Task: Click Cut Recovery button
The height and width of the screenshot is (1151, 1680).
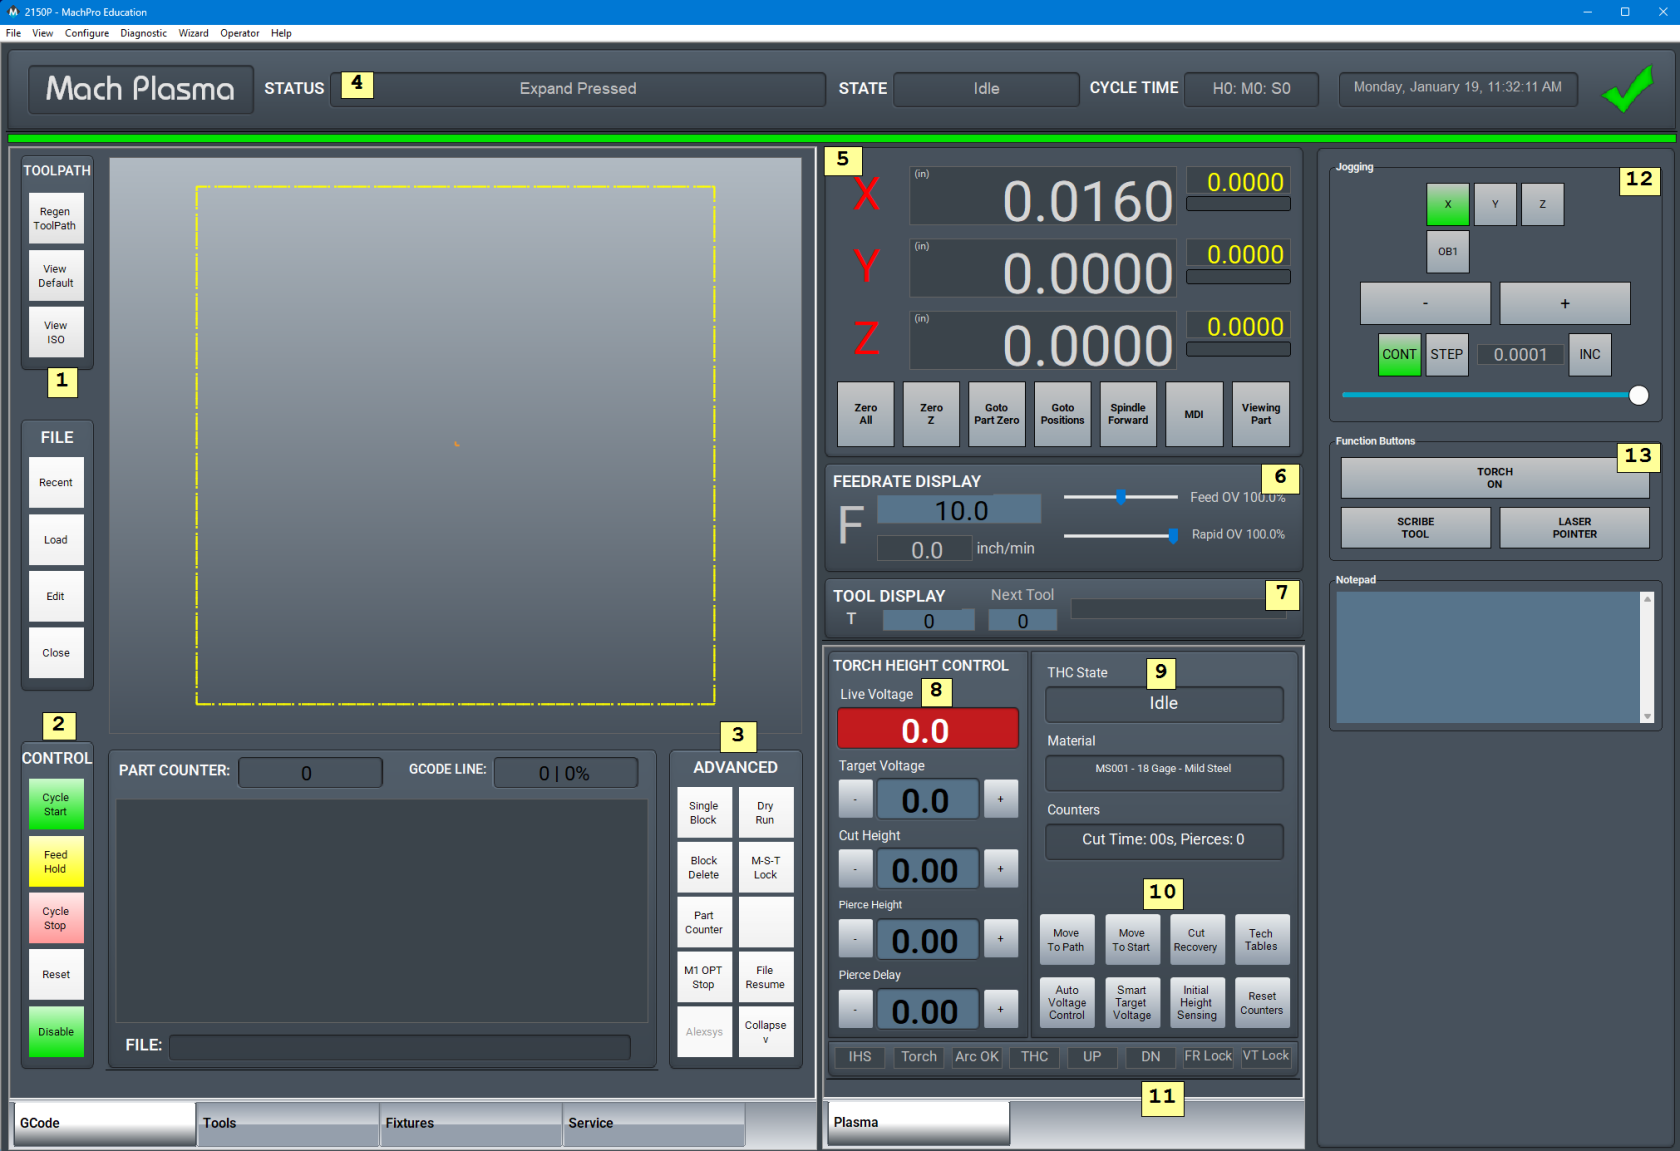Action: coord(1196,940)
